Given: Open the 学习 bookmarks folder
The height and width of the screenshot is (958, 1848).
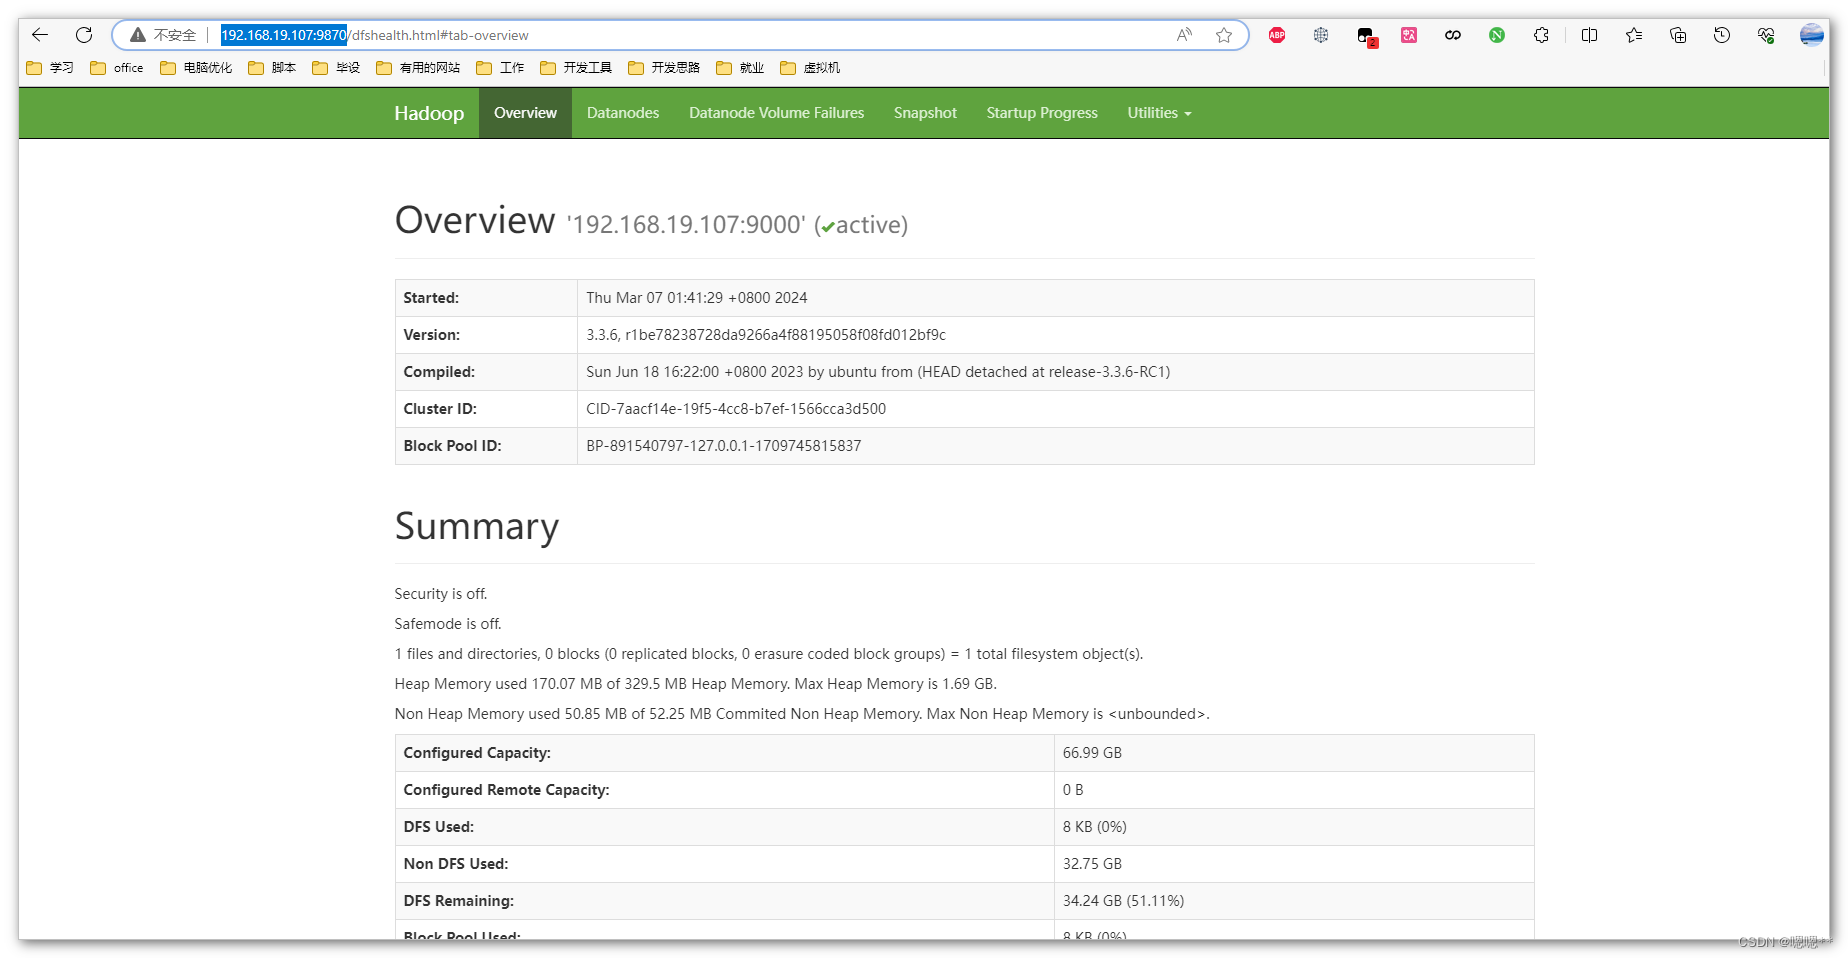Looking at the screenshot, I should (50, 68).
